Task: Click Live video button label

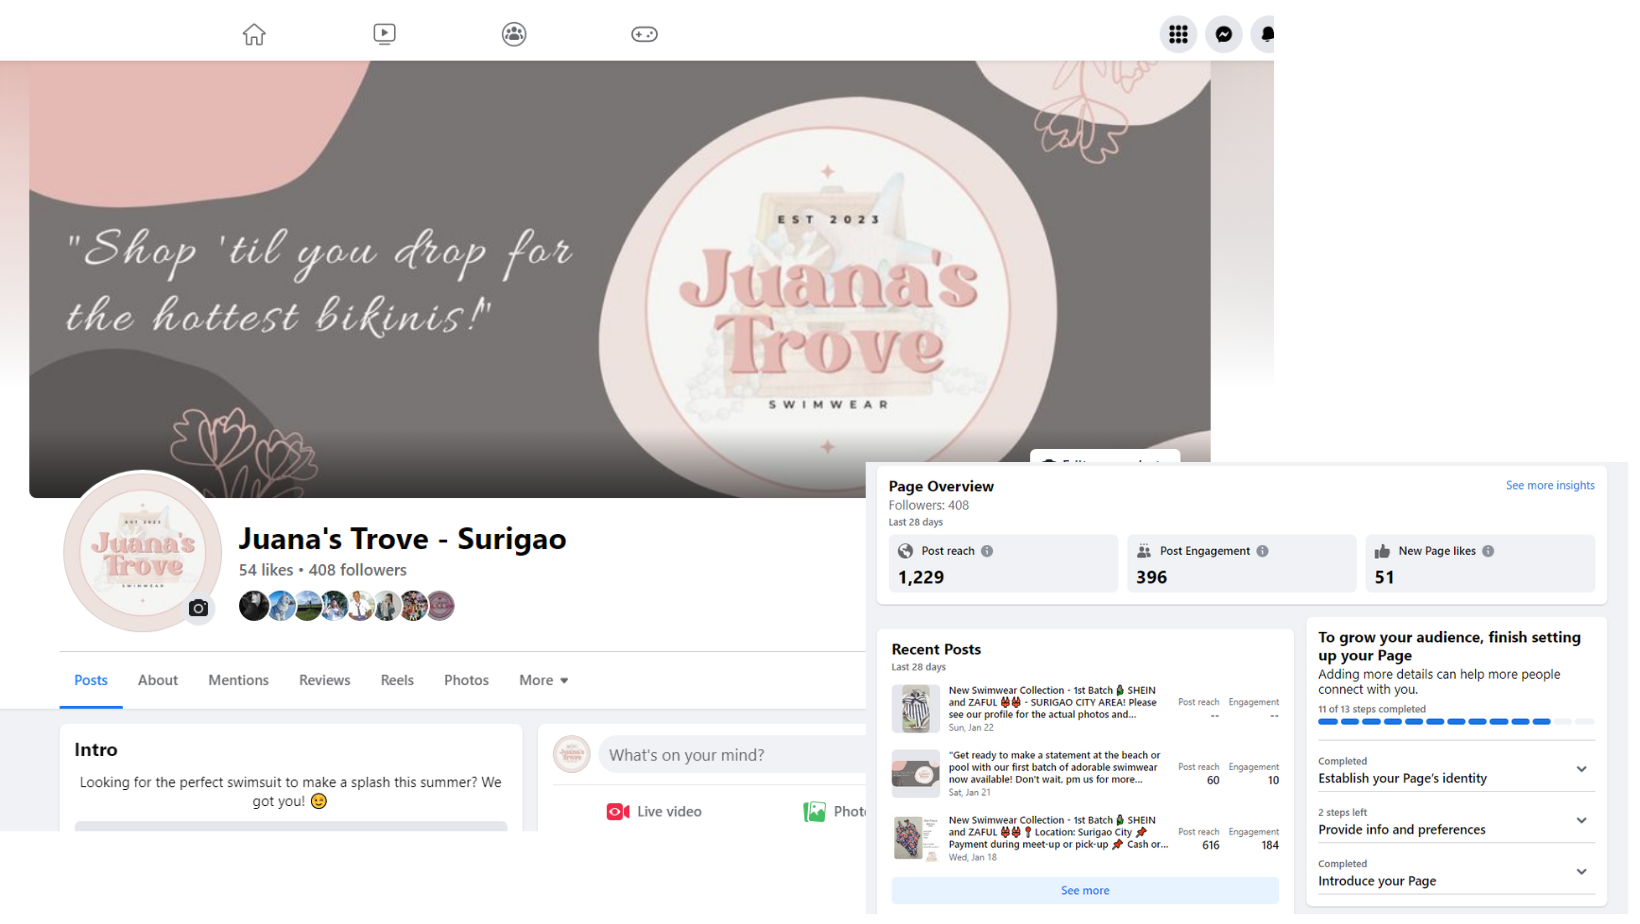Action: pyautogui.click(x=669, y=812)
